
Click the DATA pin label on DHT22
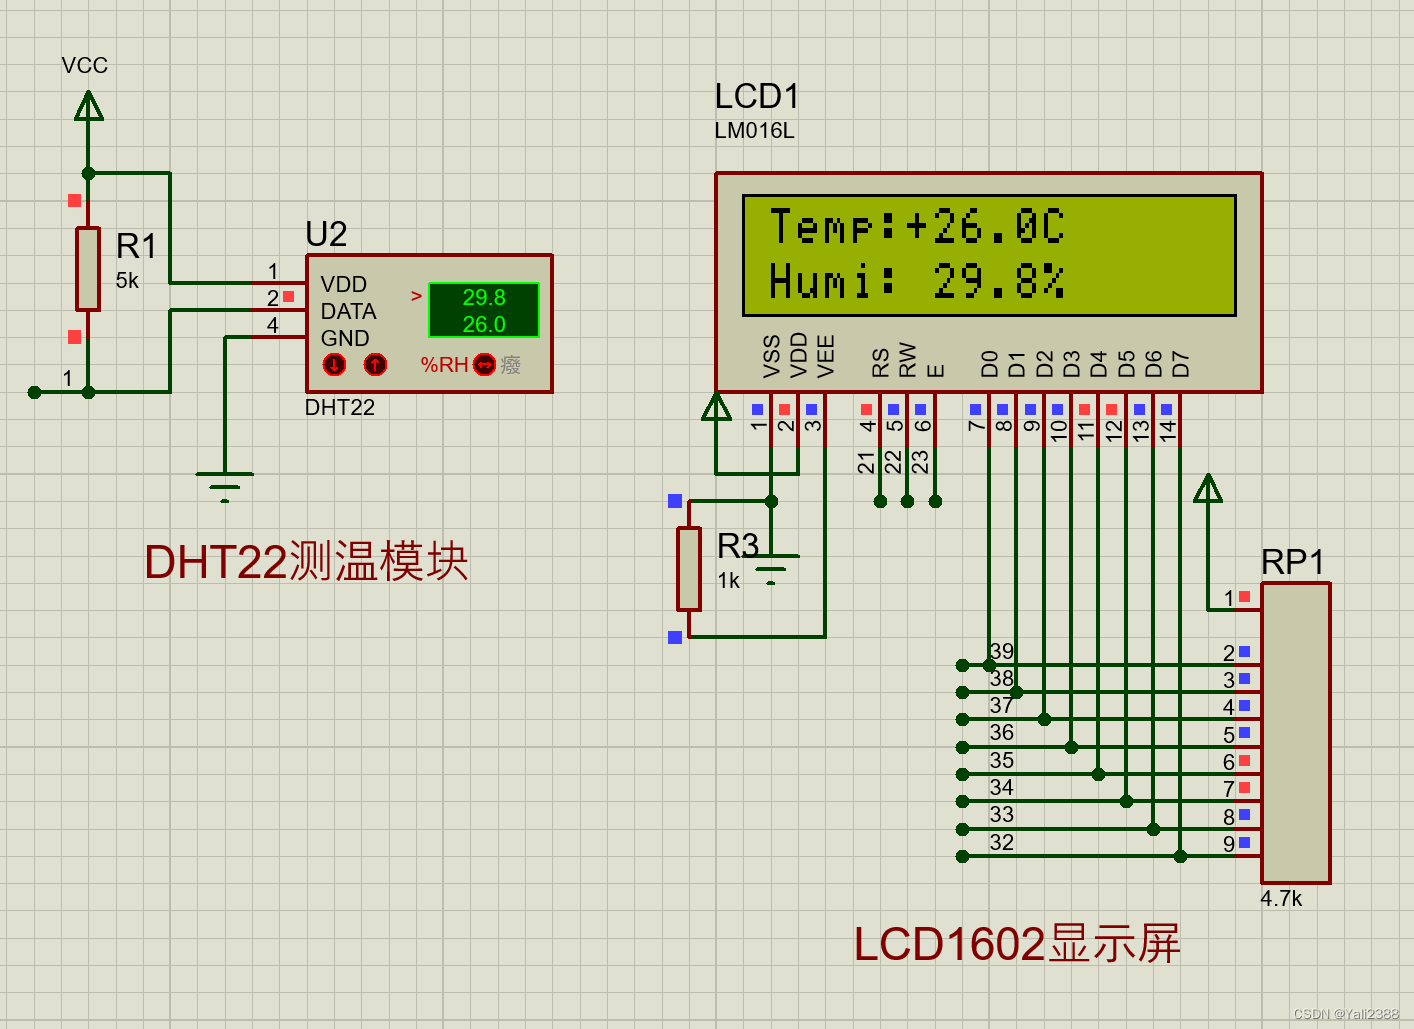click(348, 311)
